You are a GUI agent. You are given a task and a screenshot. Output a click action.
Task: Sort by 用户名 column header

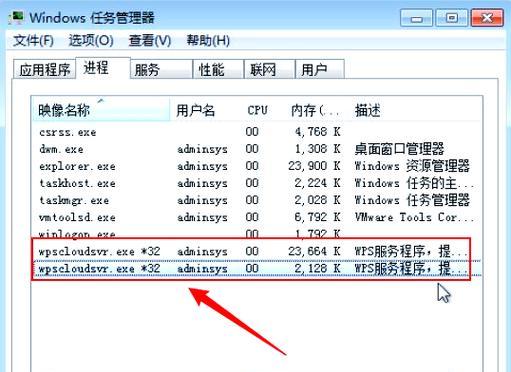pos(205,109)
